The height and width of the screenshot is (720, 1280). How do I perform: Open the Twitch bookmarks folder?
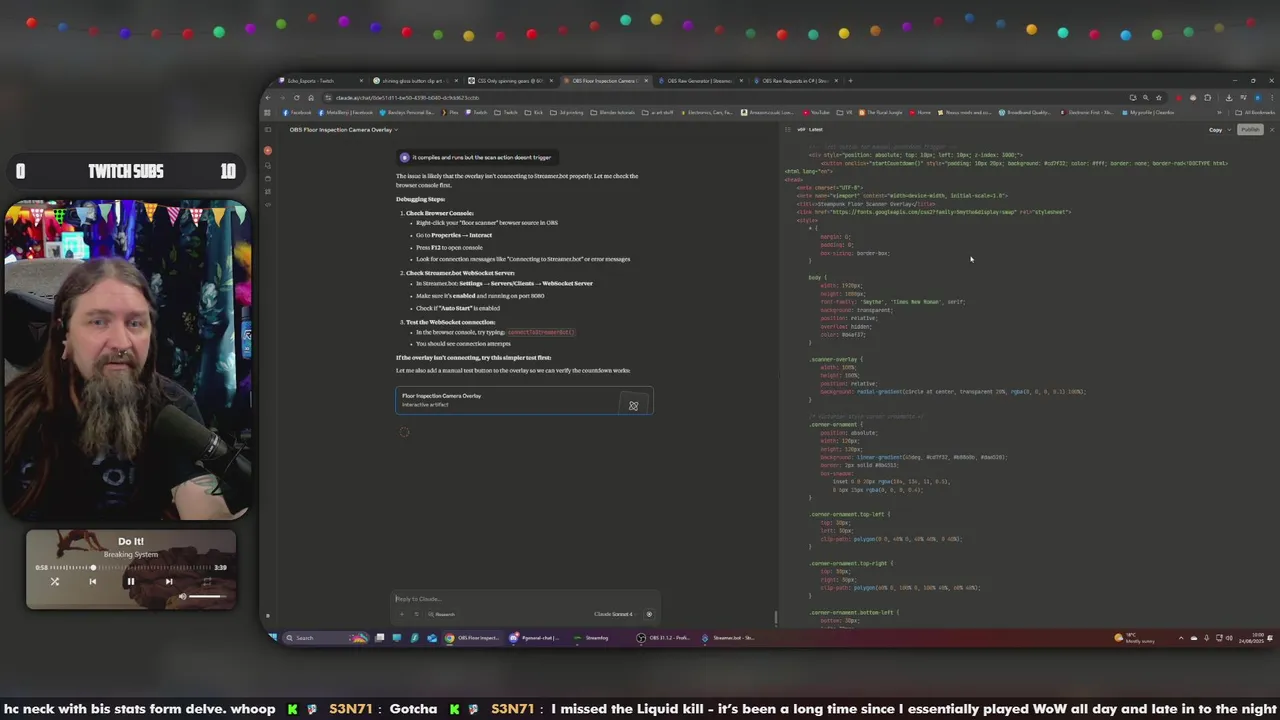[x=505, y=112]
